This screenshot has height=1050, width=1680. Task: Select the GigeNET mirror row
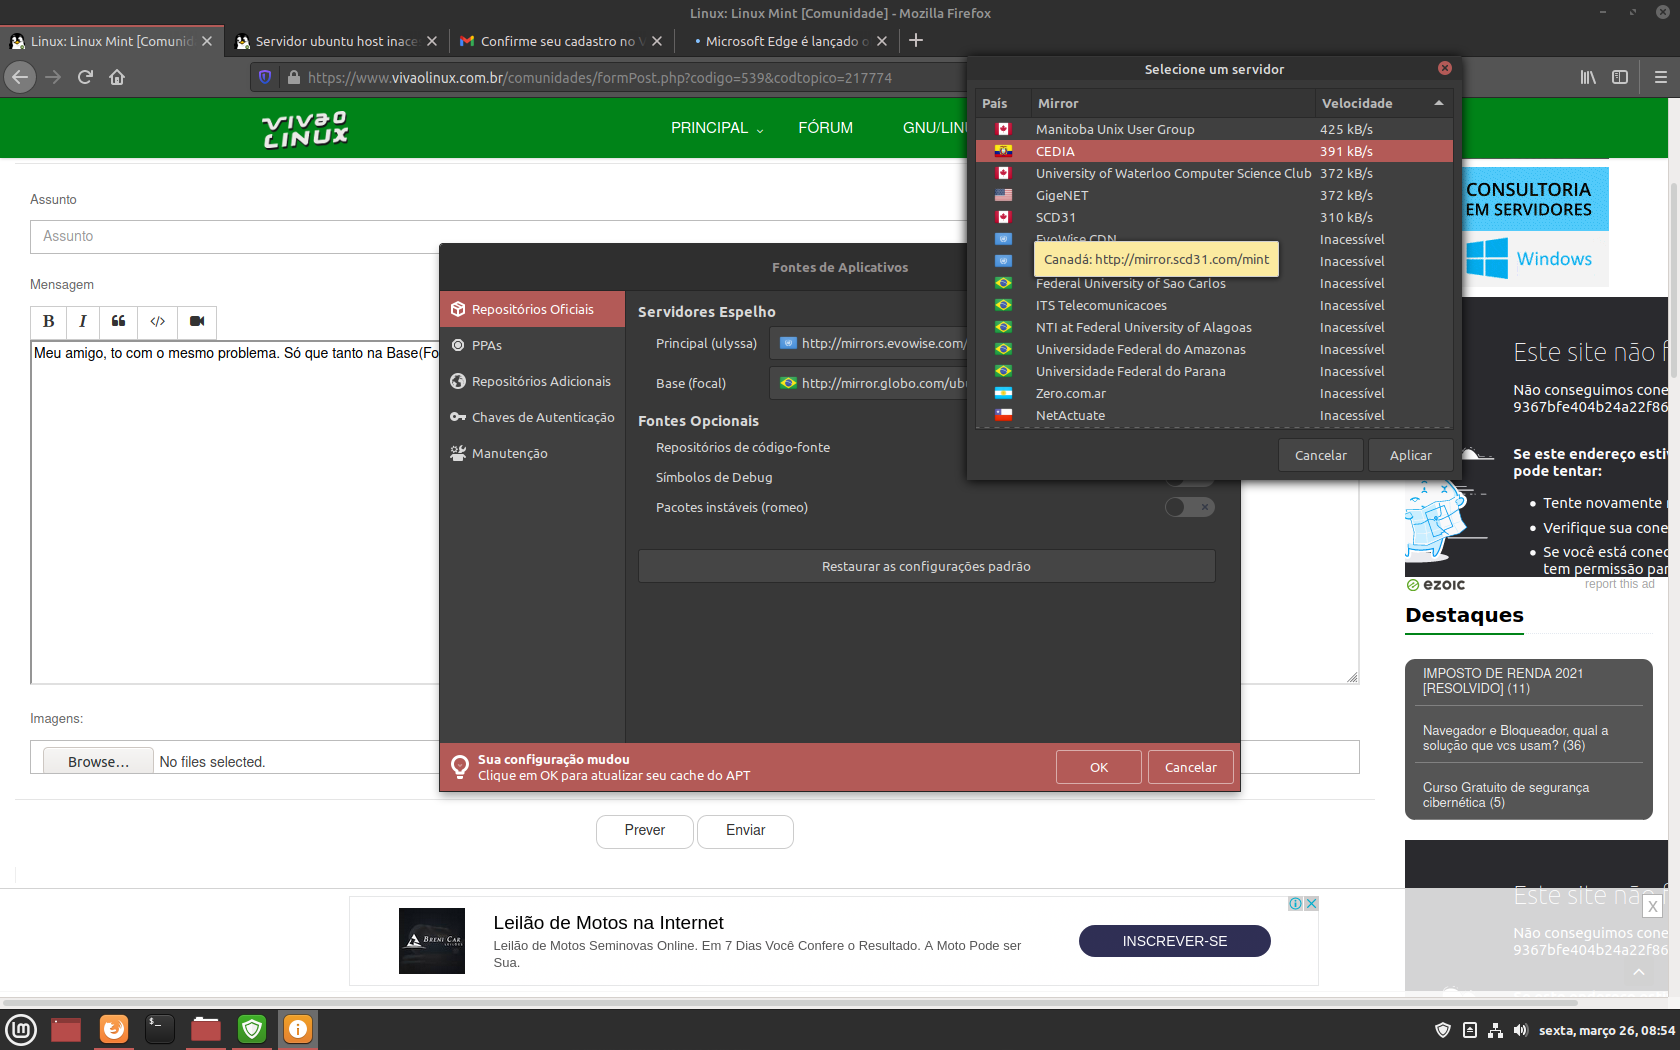point(1214,195)
